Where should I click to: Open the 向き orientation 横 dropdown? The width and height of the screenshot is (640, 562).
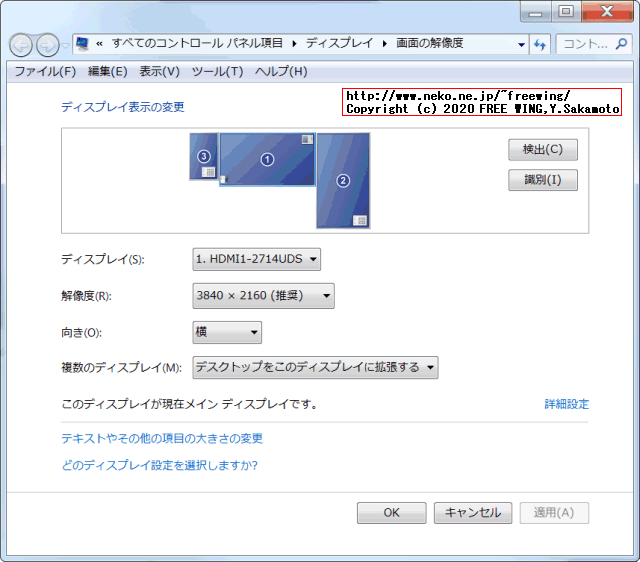pos(227,332)
